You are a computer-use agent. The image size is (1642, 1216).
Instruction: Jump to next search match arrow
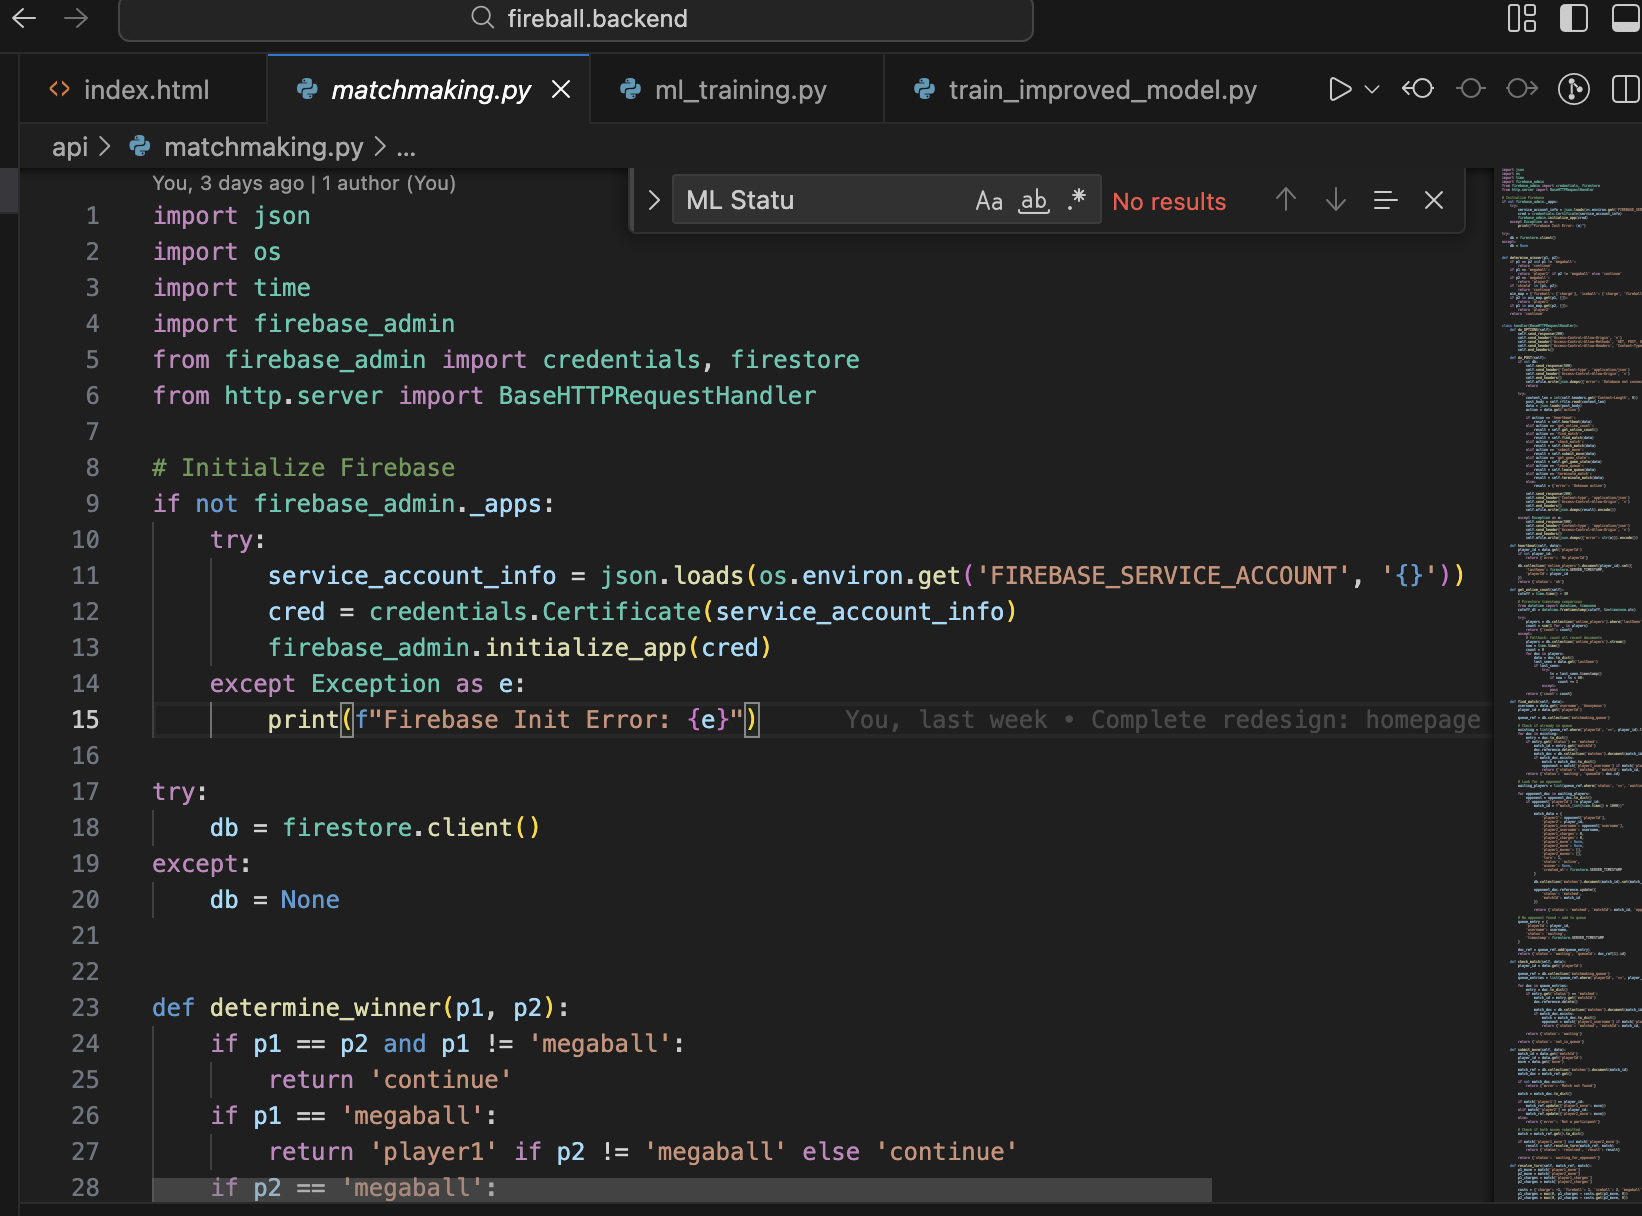pyautogui.click(x=1335, y=200)
